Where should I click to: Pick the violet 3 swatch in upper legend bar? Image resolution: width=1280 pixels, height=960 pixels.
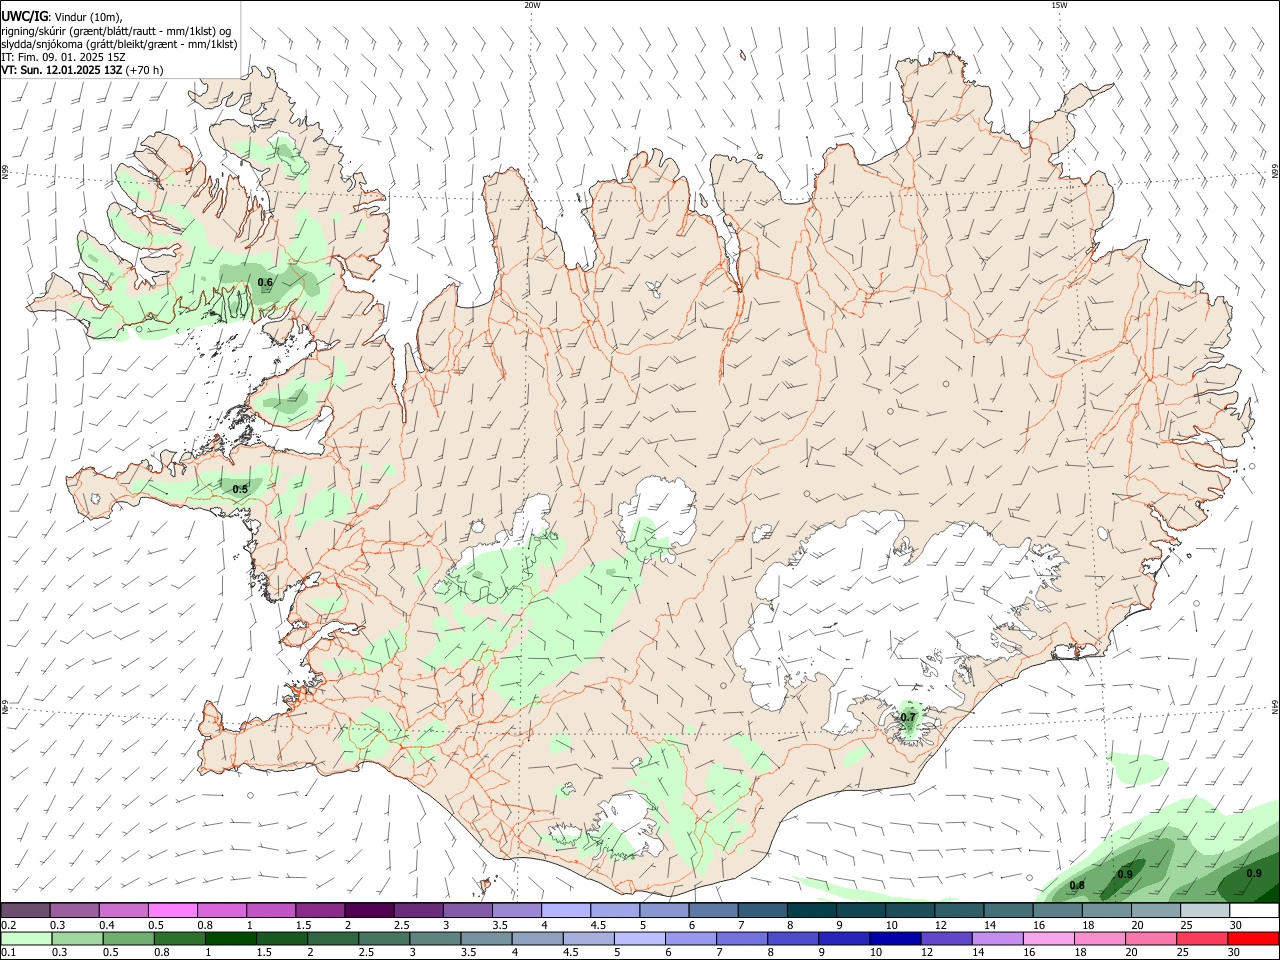tap(468, 910)
